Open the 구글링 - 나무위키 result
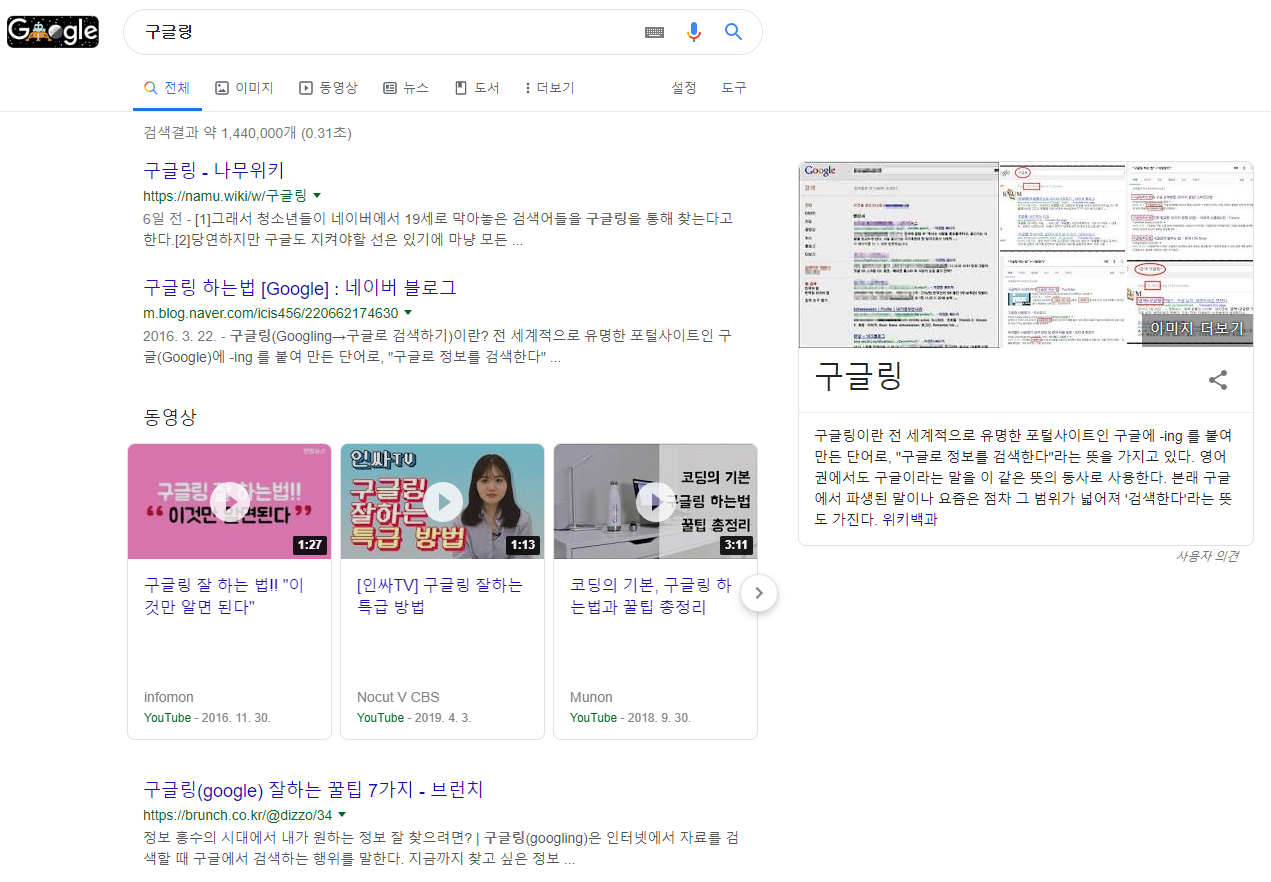This screenshot has height=882, width=1271. [214, 170]
